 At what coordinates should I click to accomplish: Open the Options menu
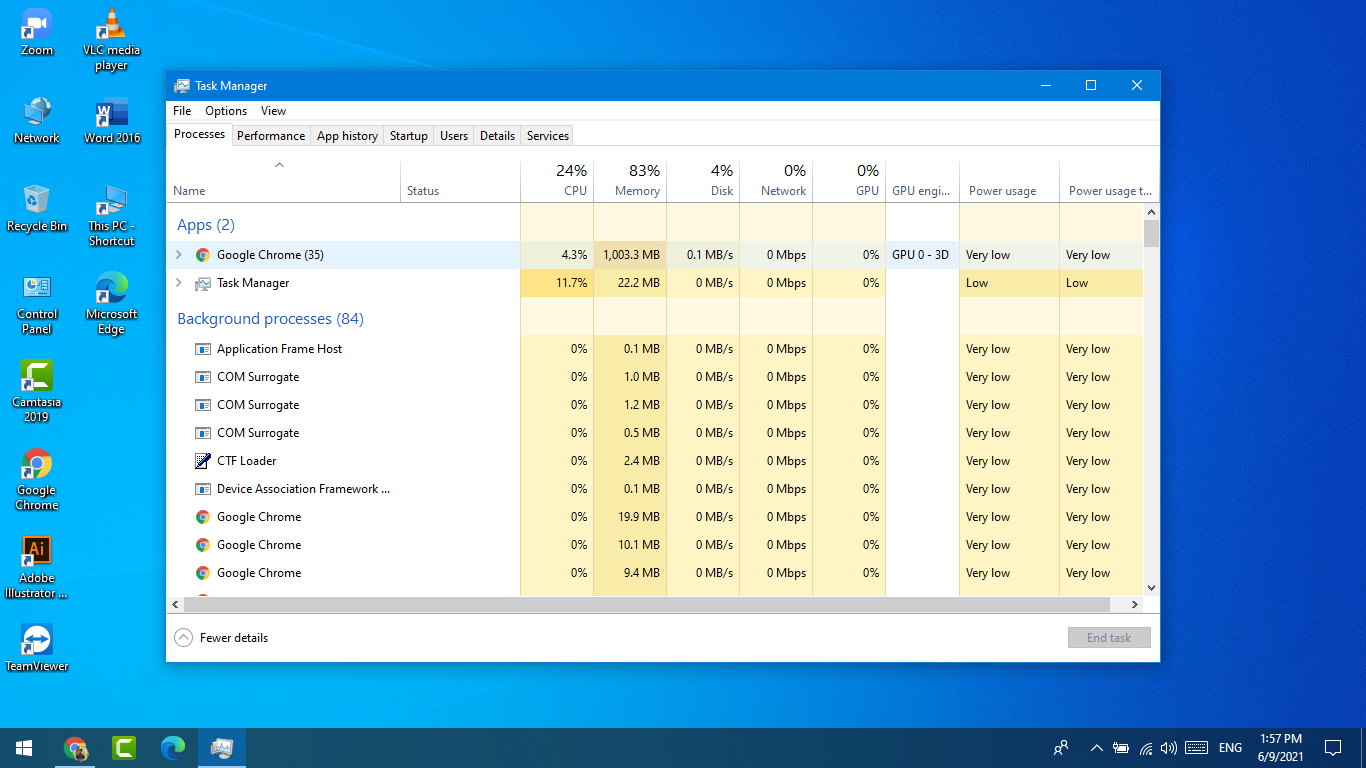[x=225, y=110]
